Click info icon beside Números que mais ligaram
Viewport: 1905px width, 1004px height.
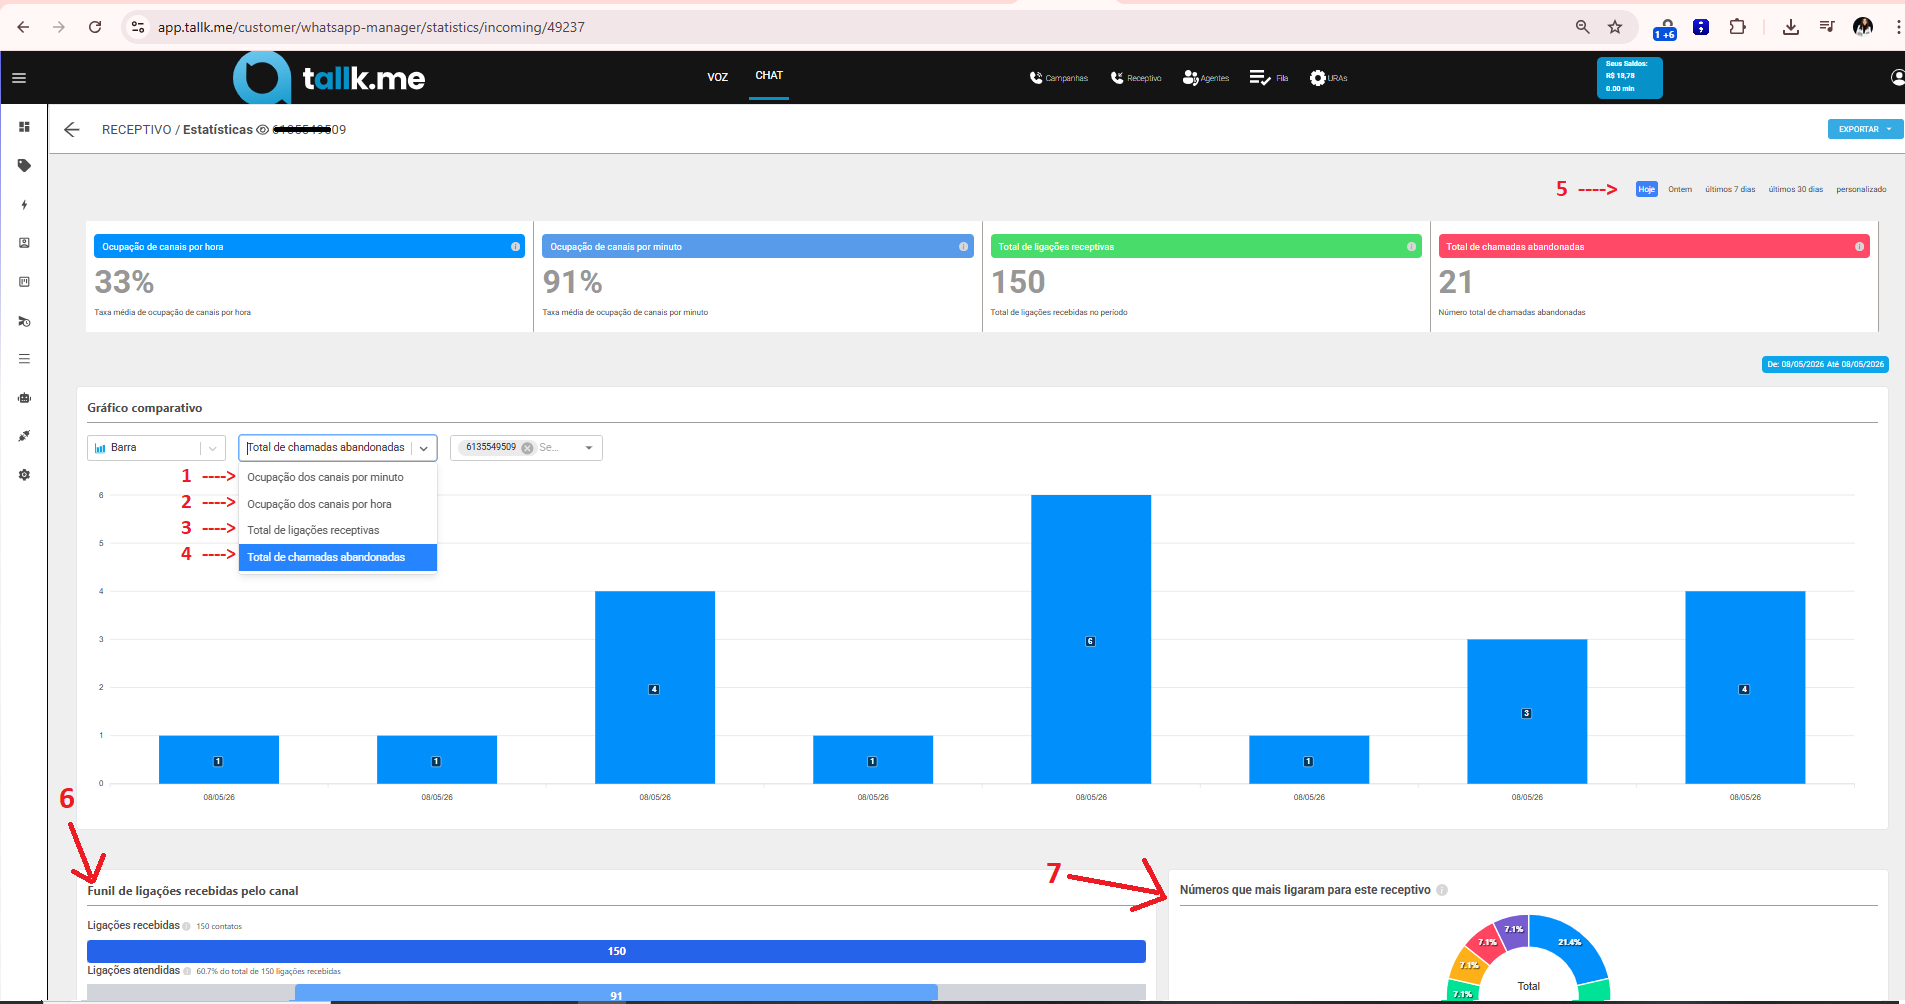click(x=1442, y=890)
